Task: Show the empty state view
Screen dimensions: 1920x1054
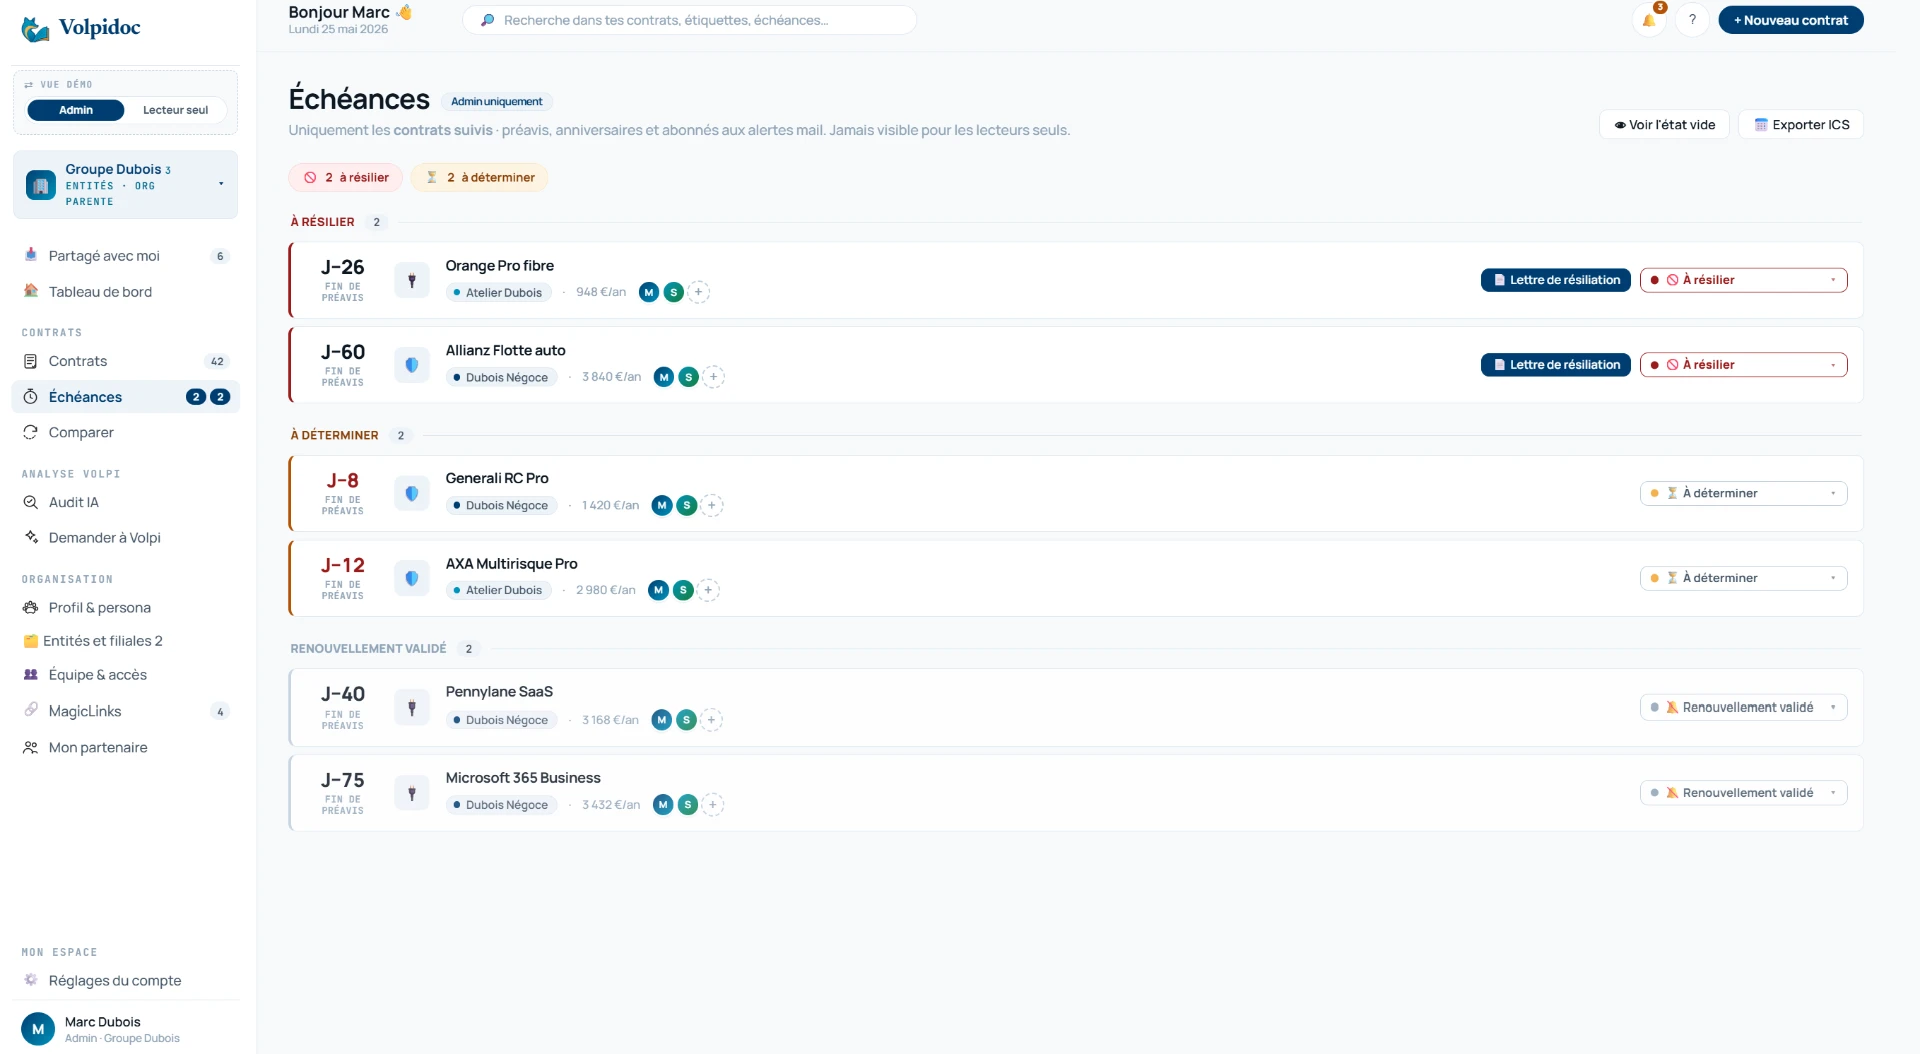Action: pos(1665,125)
